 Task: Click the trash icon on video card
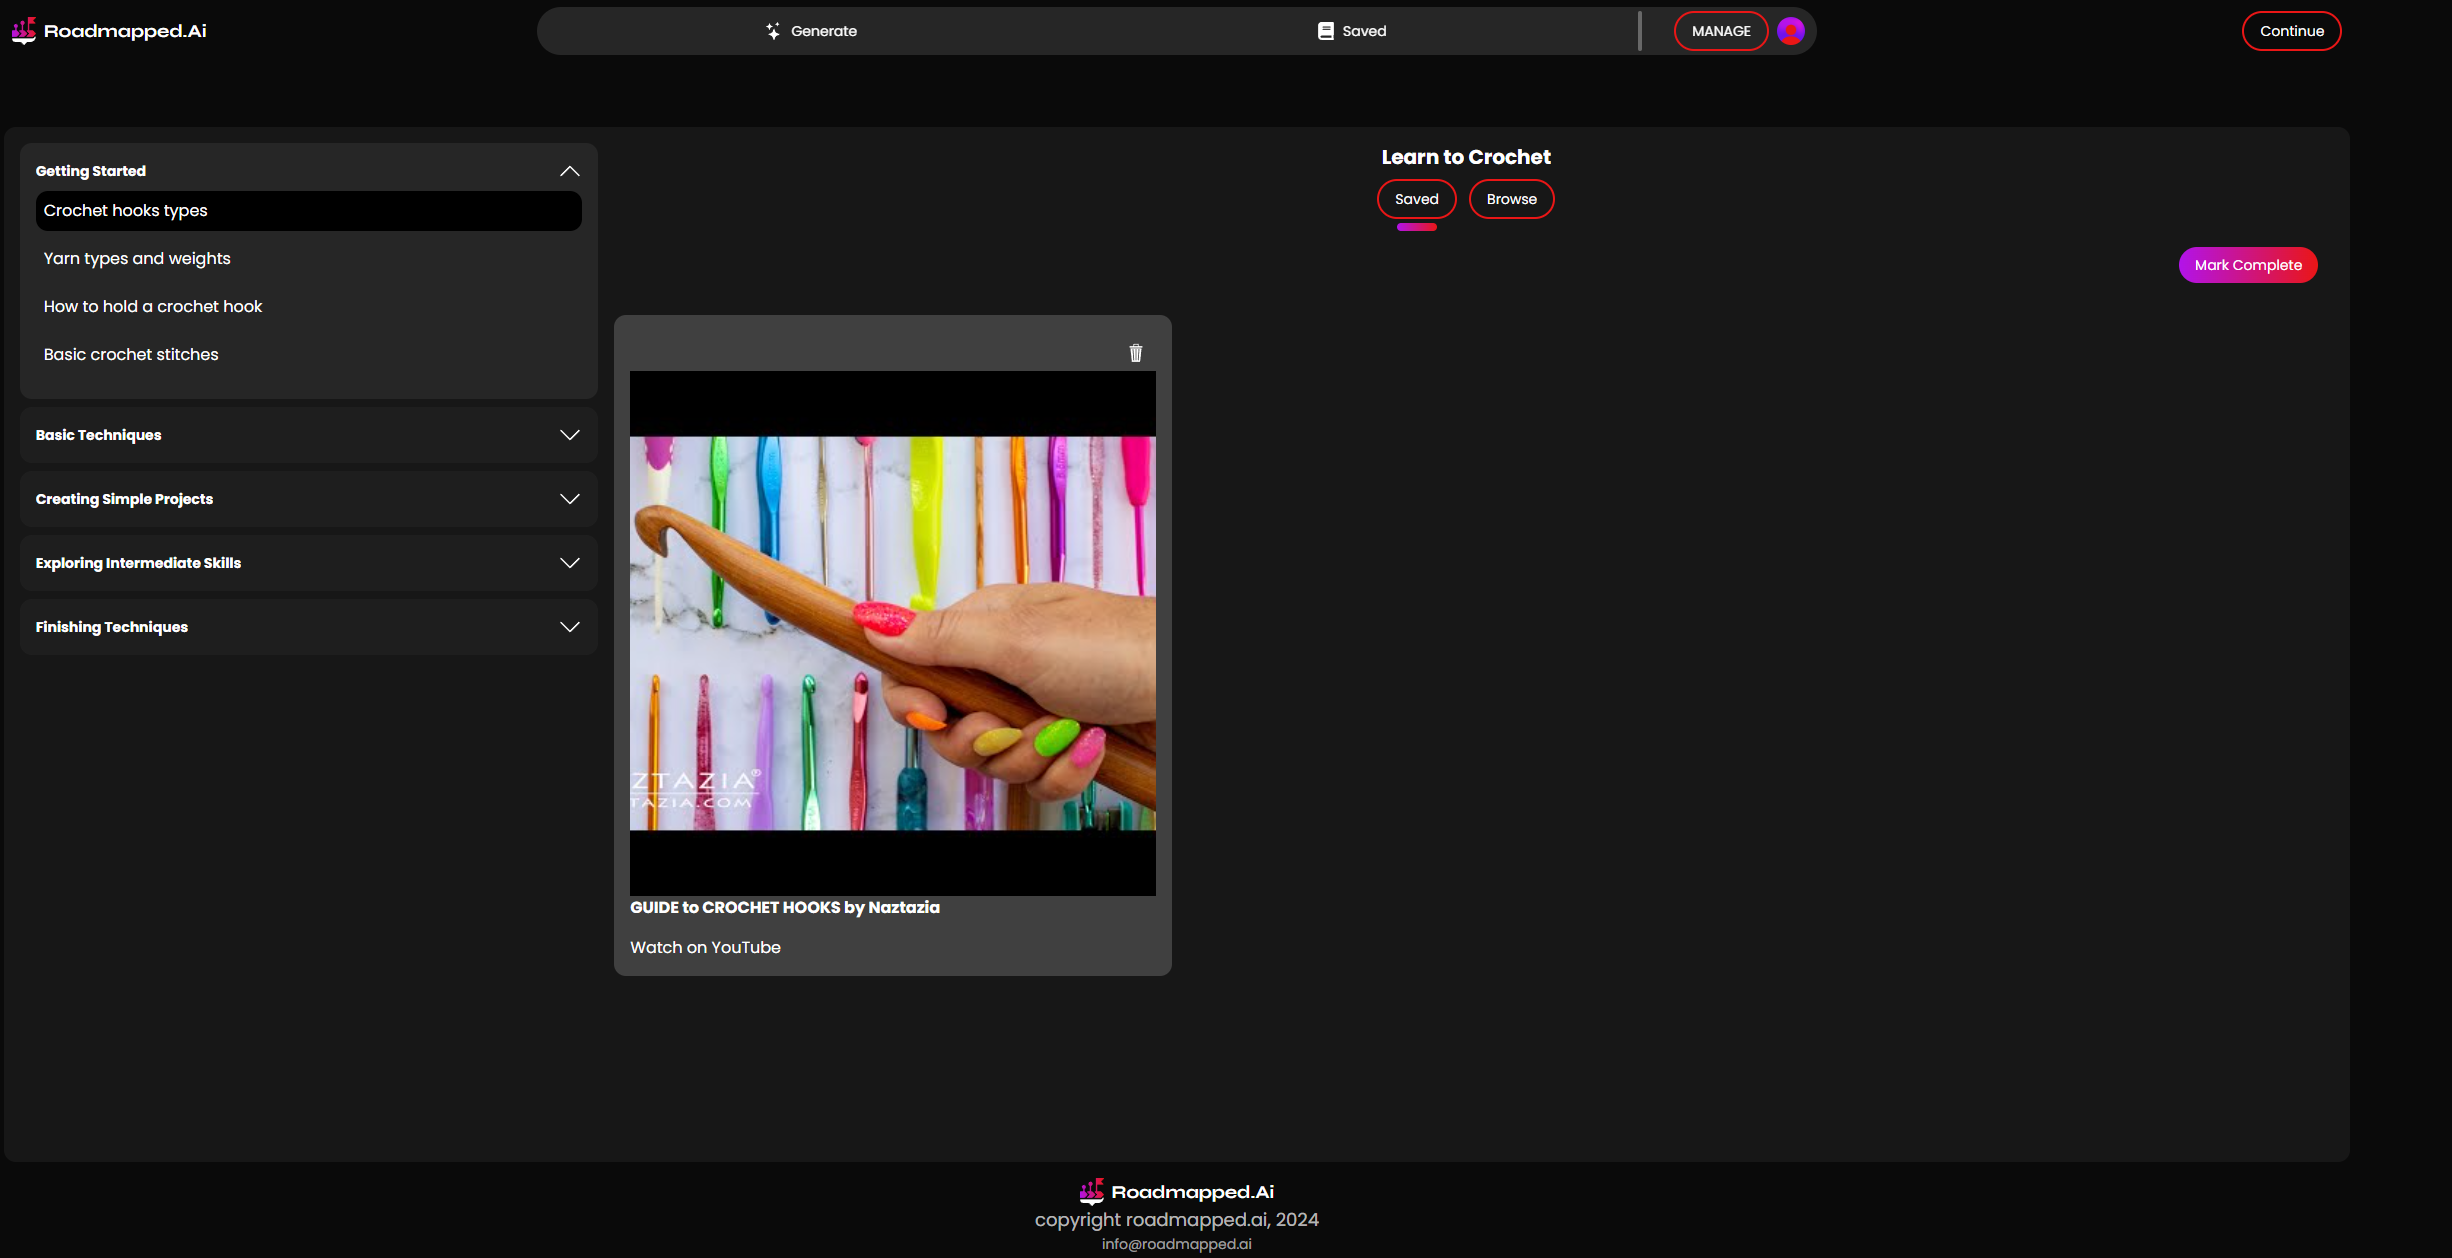click(x=1135, y=353)
